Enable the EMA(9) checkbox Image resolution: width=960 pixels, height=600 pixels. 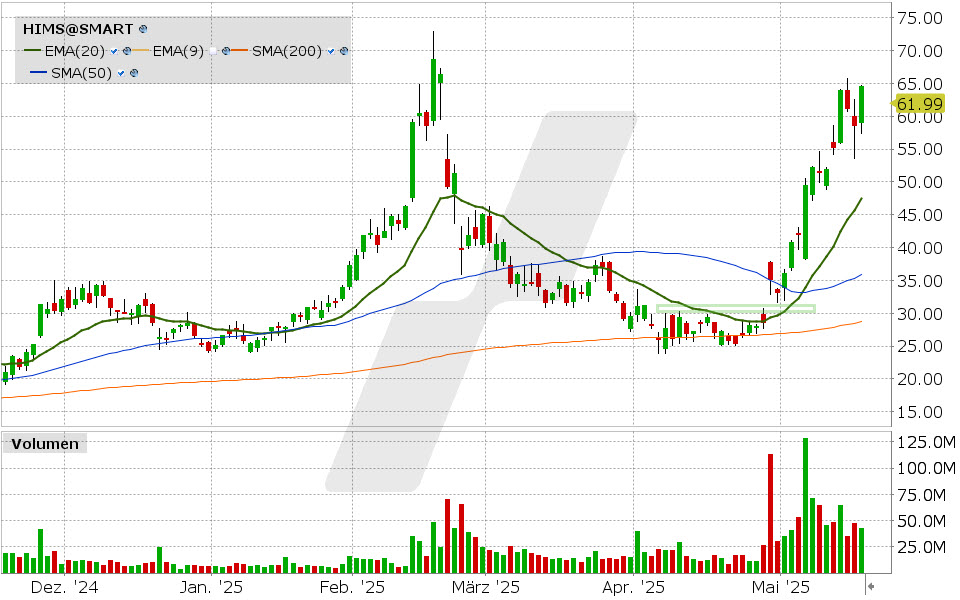(x=213, y=51)
